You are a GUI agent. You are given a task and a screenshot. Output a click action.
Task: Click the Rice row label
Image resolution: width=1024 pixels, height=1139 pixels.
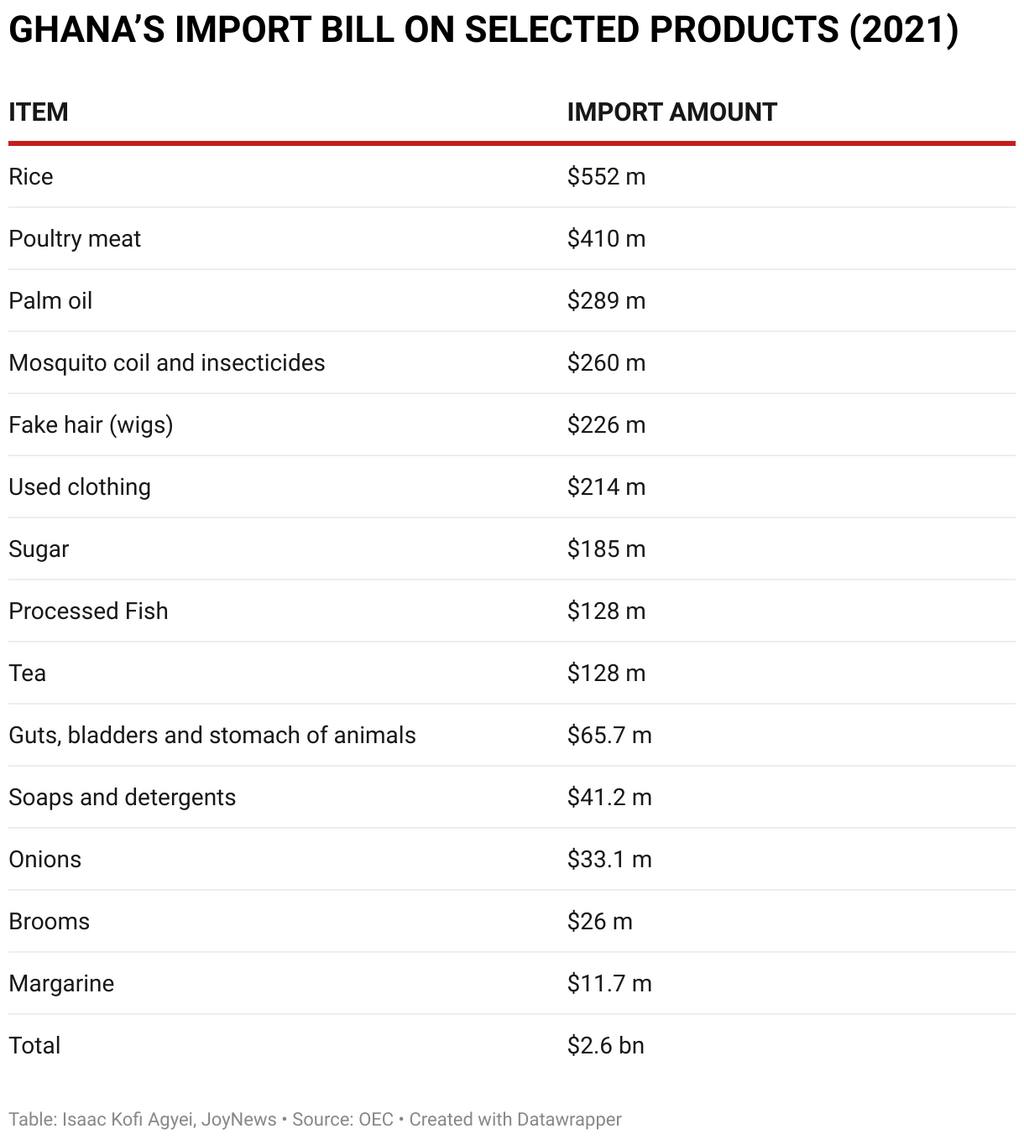coord(31,177)
